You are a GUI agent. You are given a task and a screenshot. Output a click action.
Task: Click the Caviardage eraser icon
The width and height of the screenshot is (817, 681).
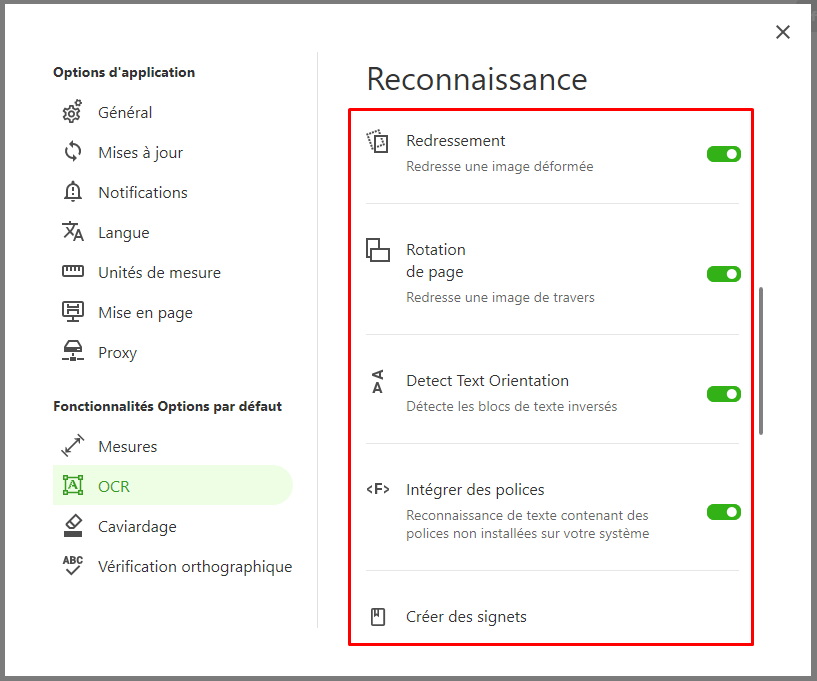coord(72,526)
